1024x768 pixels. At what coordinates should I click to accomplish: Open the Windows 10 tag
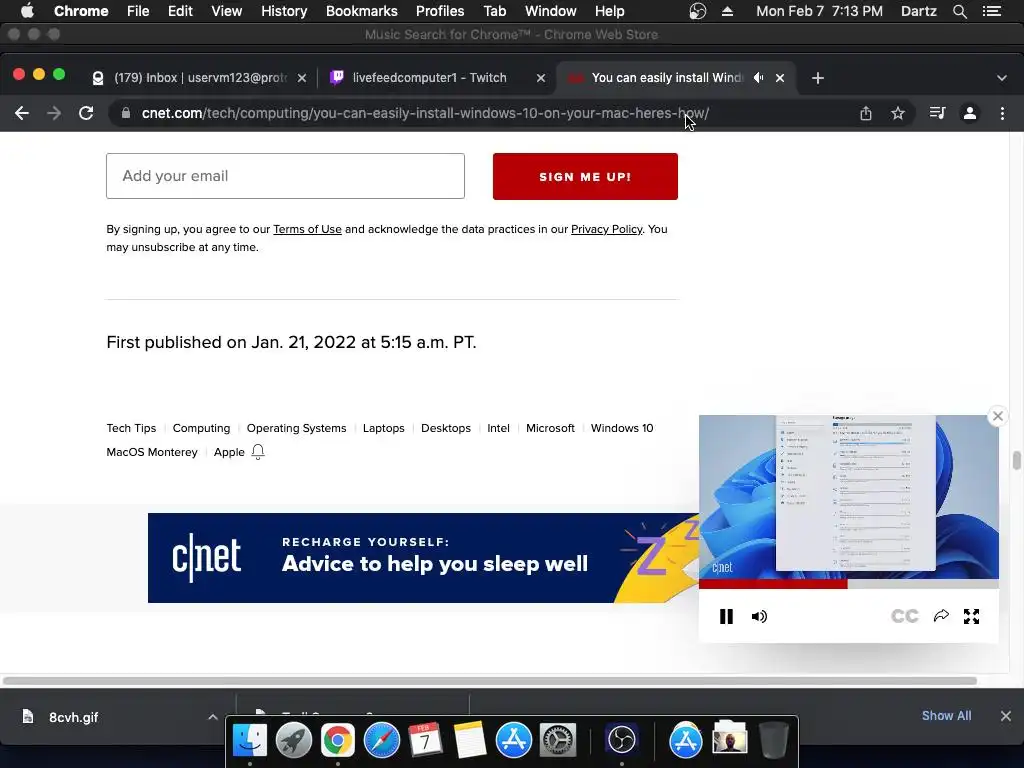pyautogui.click(x=622, y=428)
